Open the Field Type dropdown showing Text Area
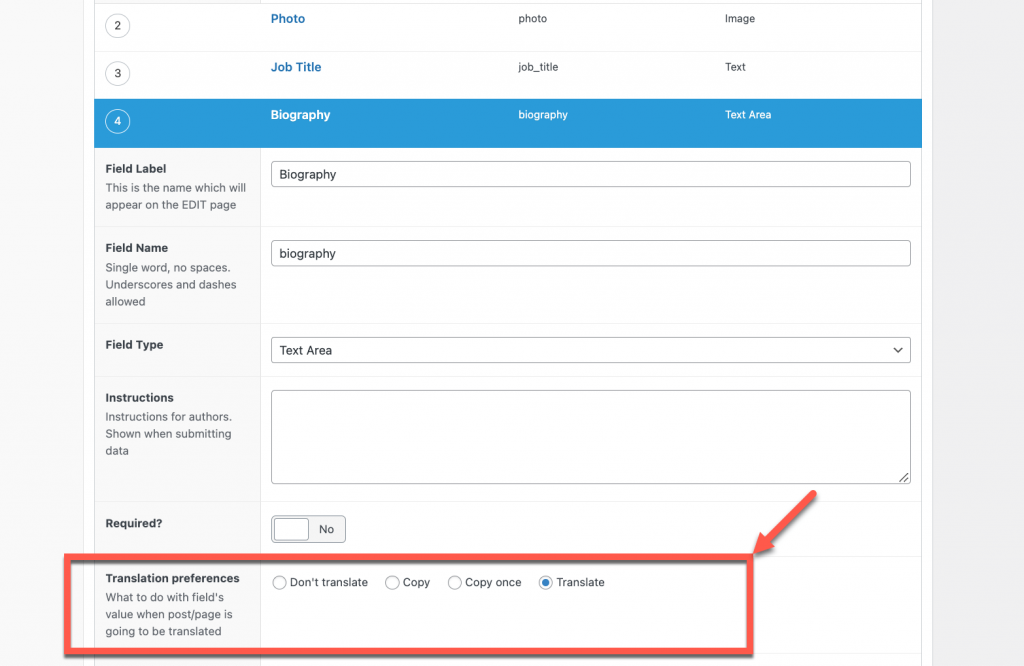 [590, 350]
